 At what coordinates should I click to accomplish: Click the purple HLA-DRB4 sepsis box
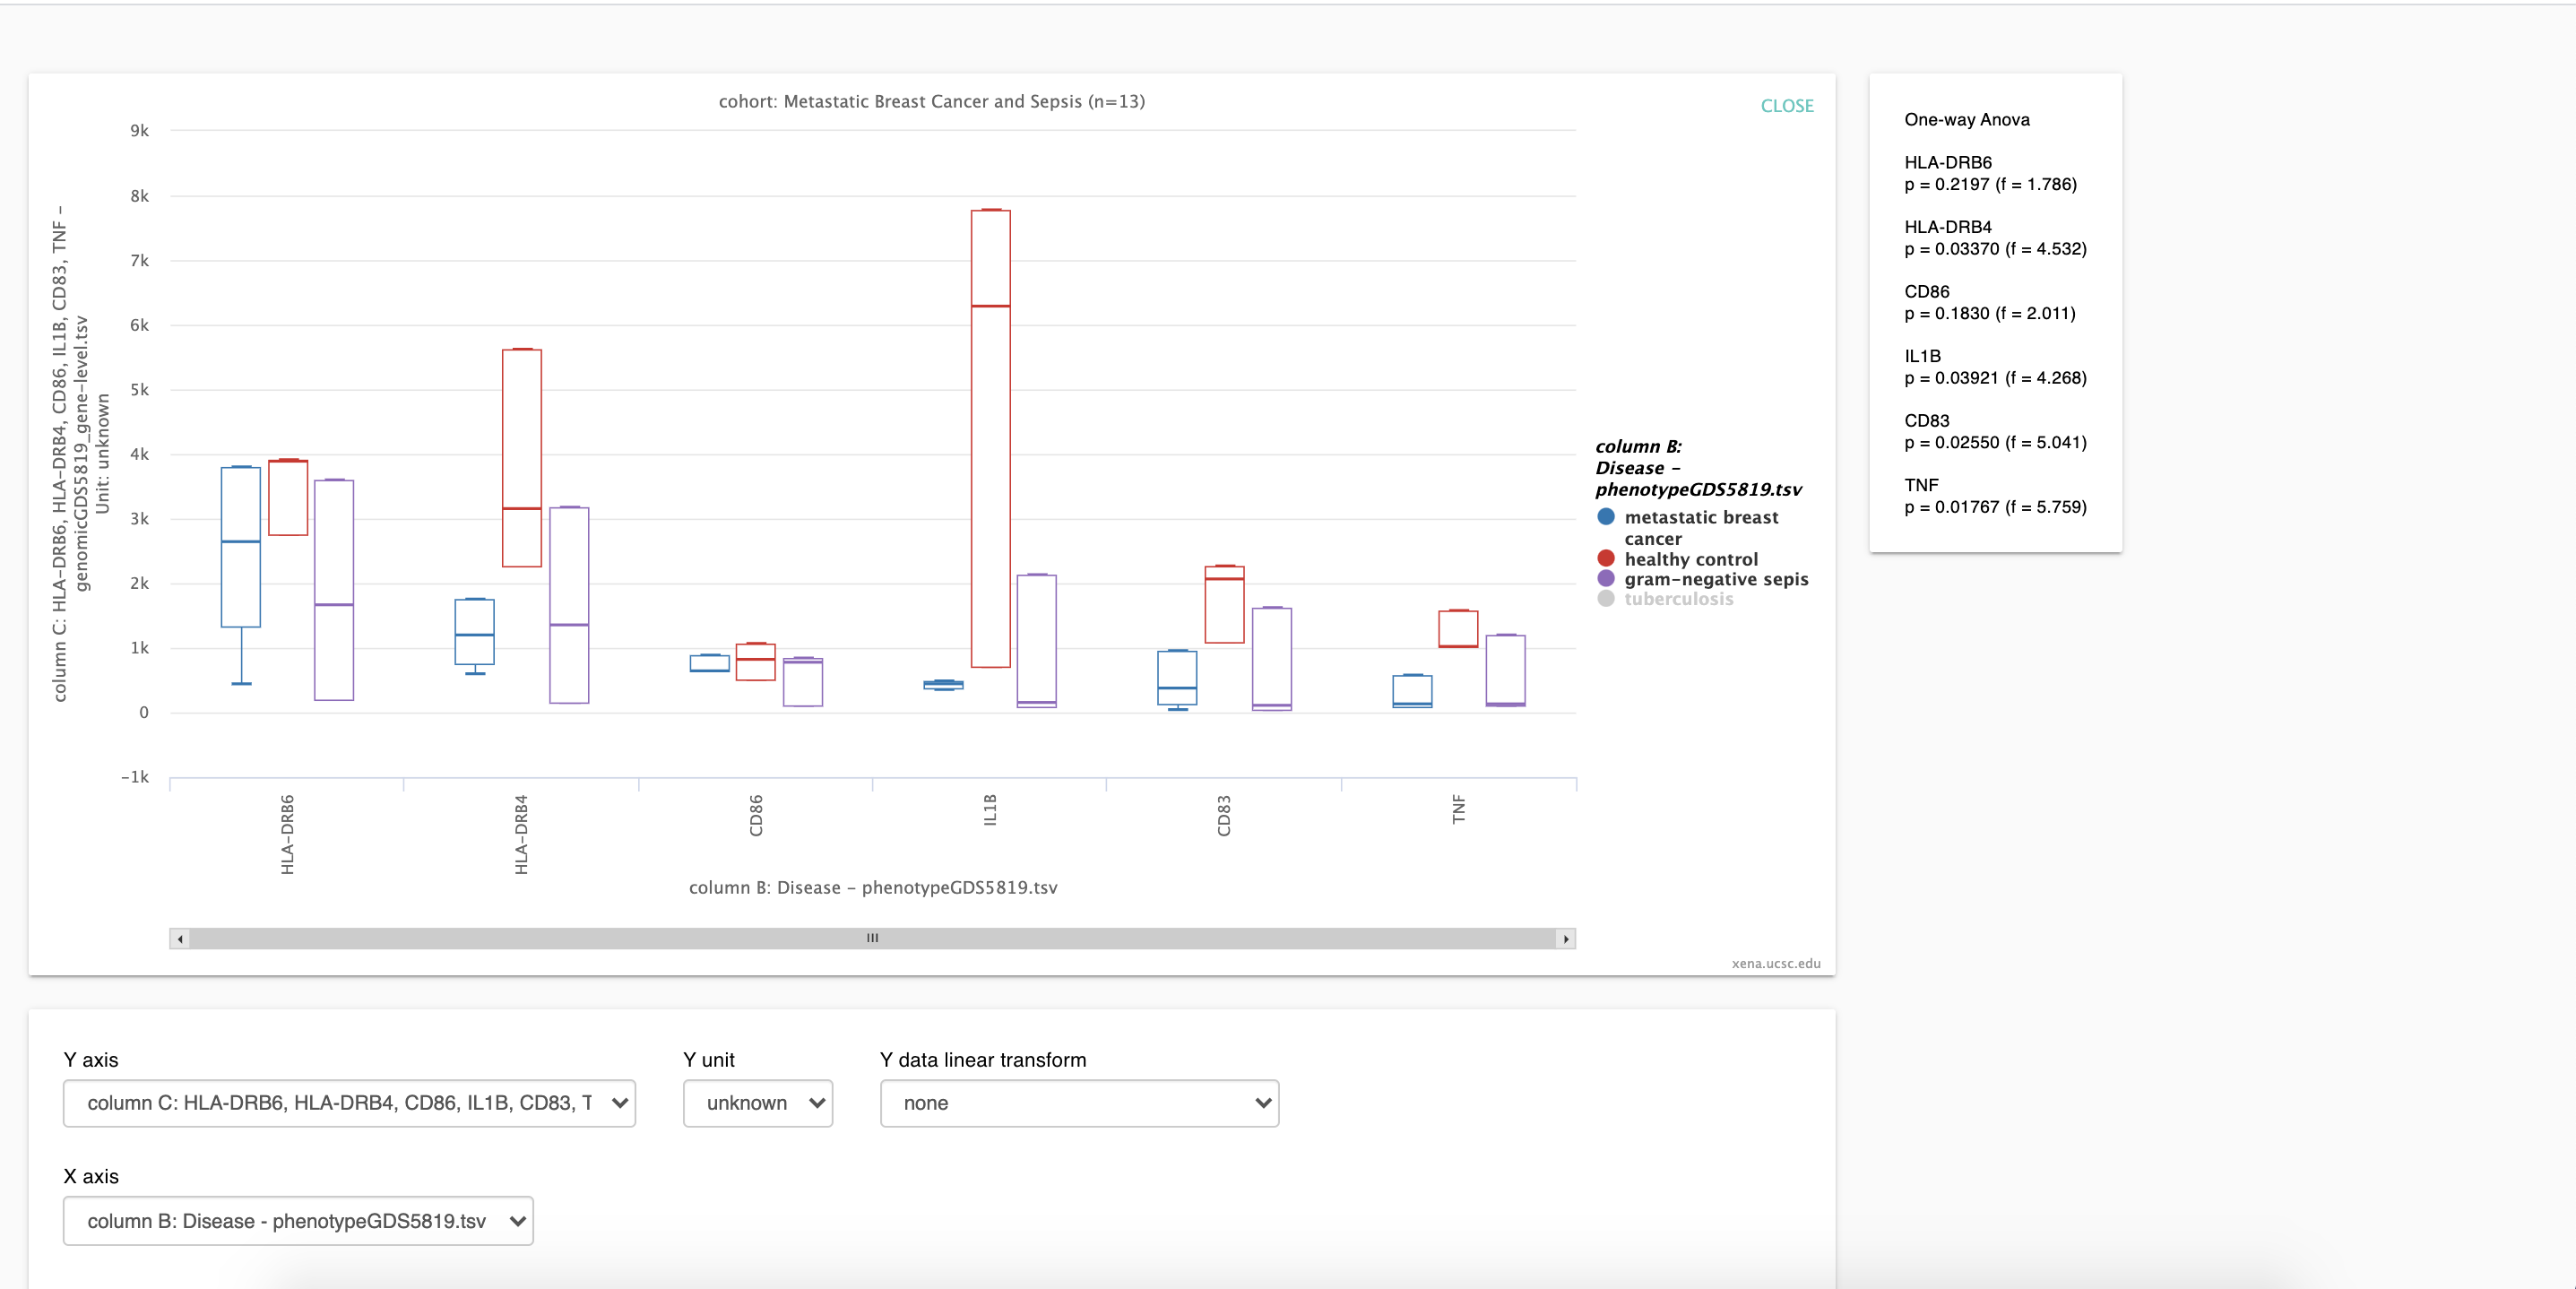click(569, 605)
